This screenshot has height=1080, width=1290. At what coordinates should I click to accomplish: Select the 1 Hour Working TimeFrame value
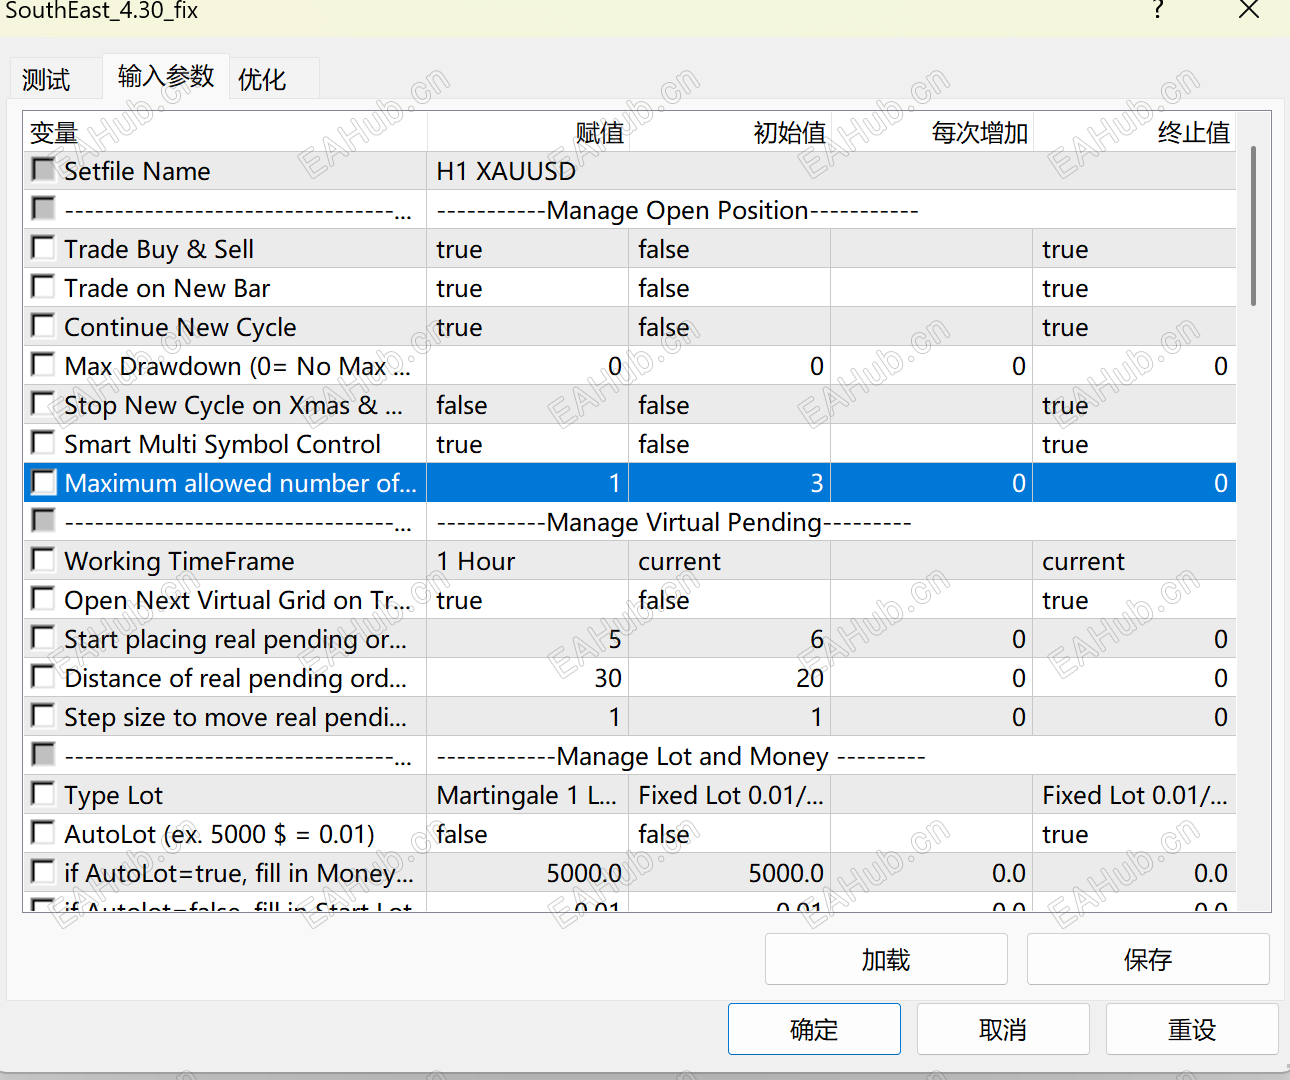tap(528, 561)
